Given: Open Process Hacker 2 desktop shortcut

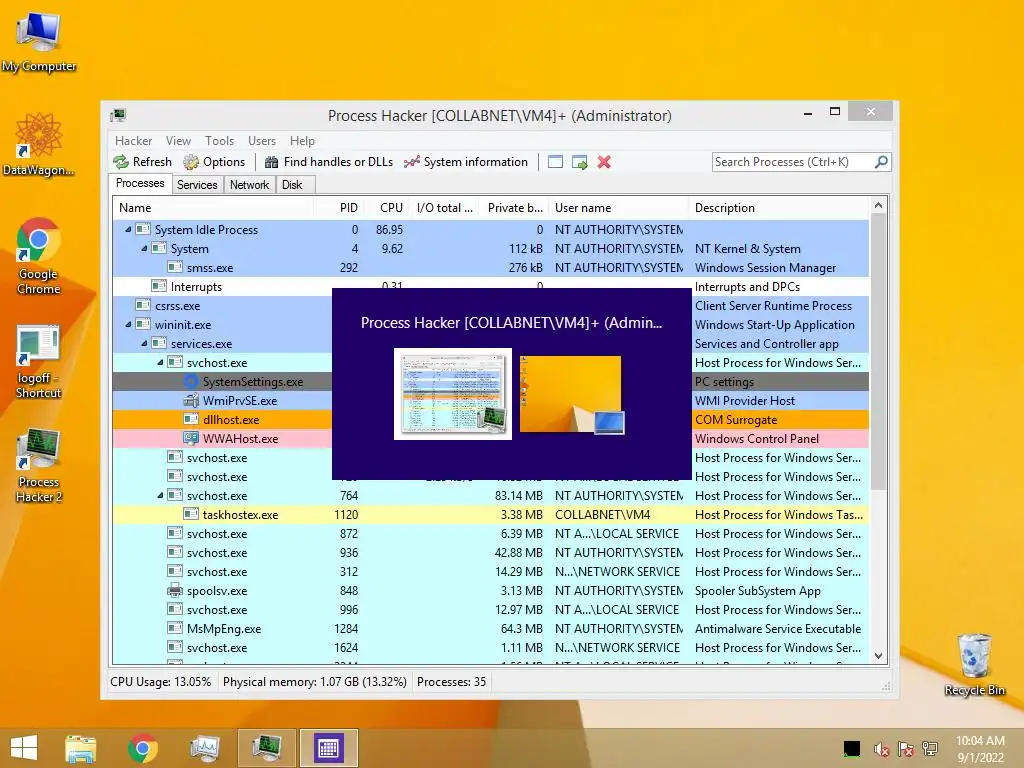Looking at the screenshot, I should [39, 465].
